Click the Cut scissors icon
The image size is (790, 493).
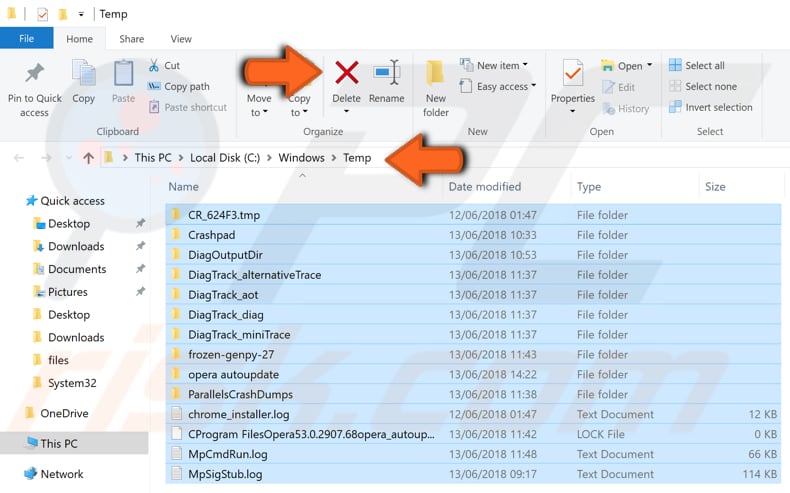154,65
